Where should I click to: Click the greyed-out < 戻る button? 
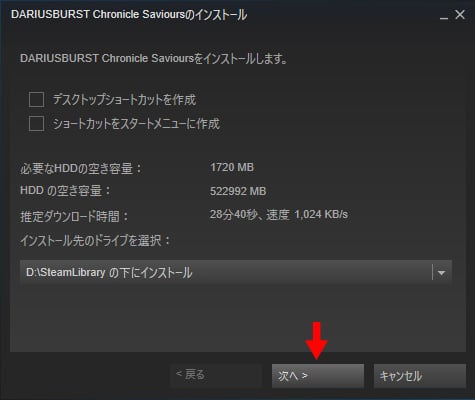(x=216, y=375)
